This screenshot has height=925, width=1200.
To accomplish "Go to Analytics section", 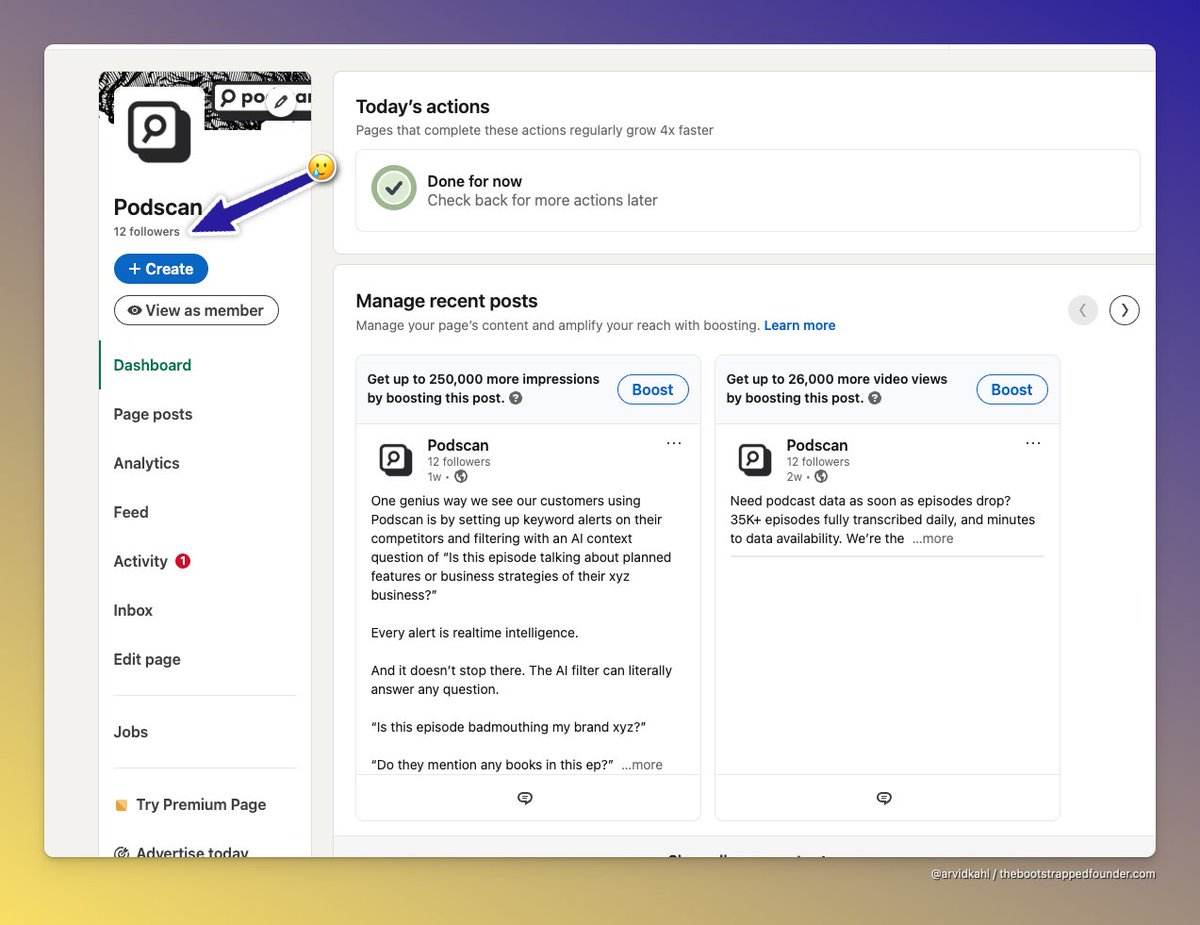I will click(x=146, y=463).
